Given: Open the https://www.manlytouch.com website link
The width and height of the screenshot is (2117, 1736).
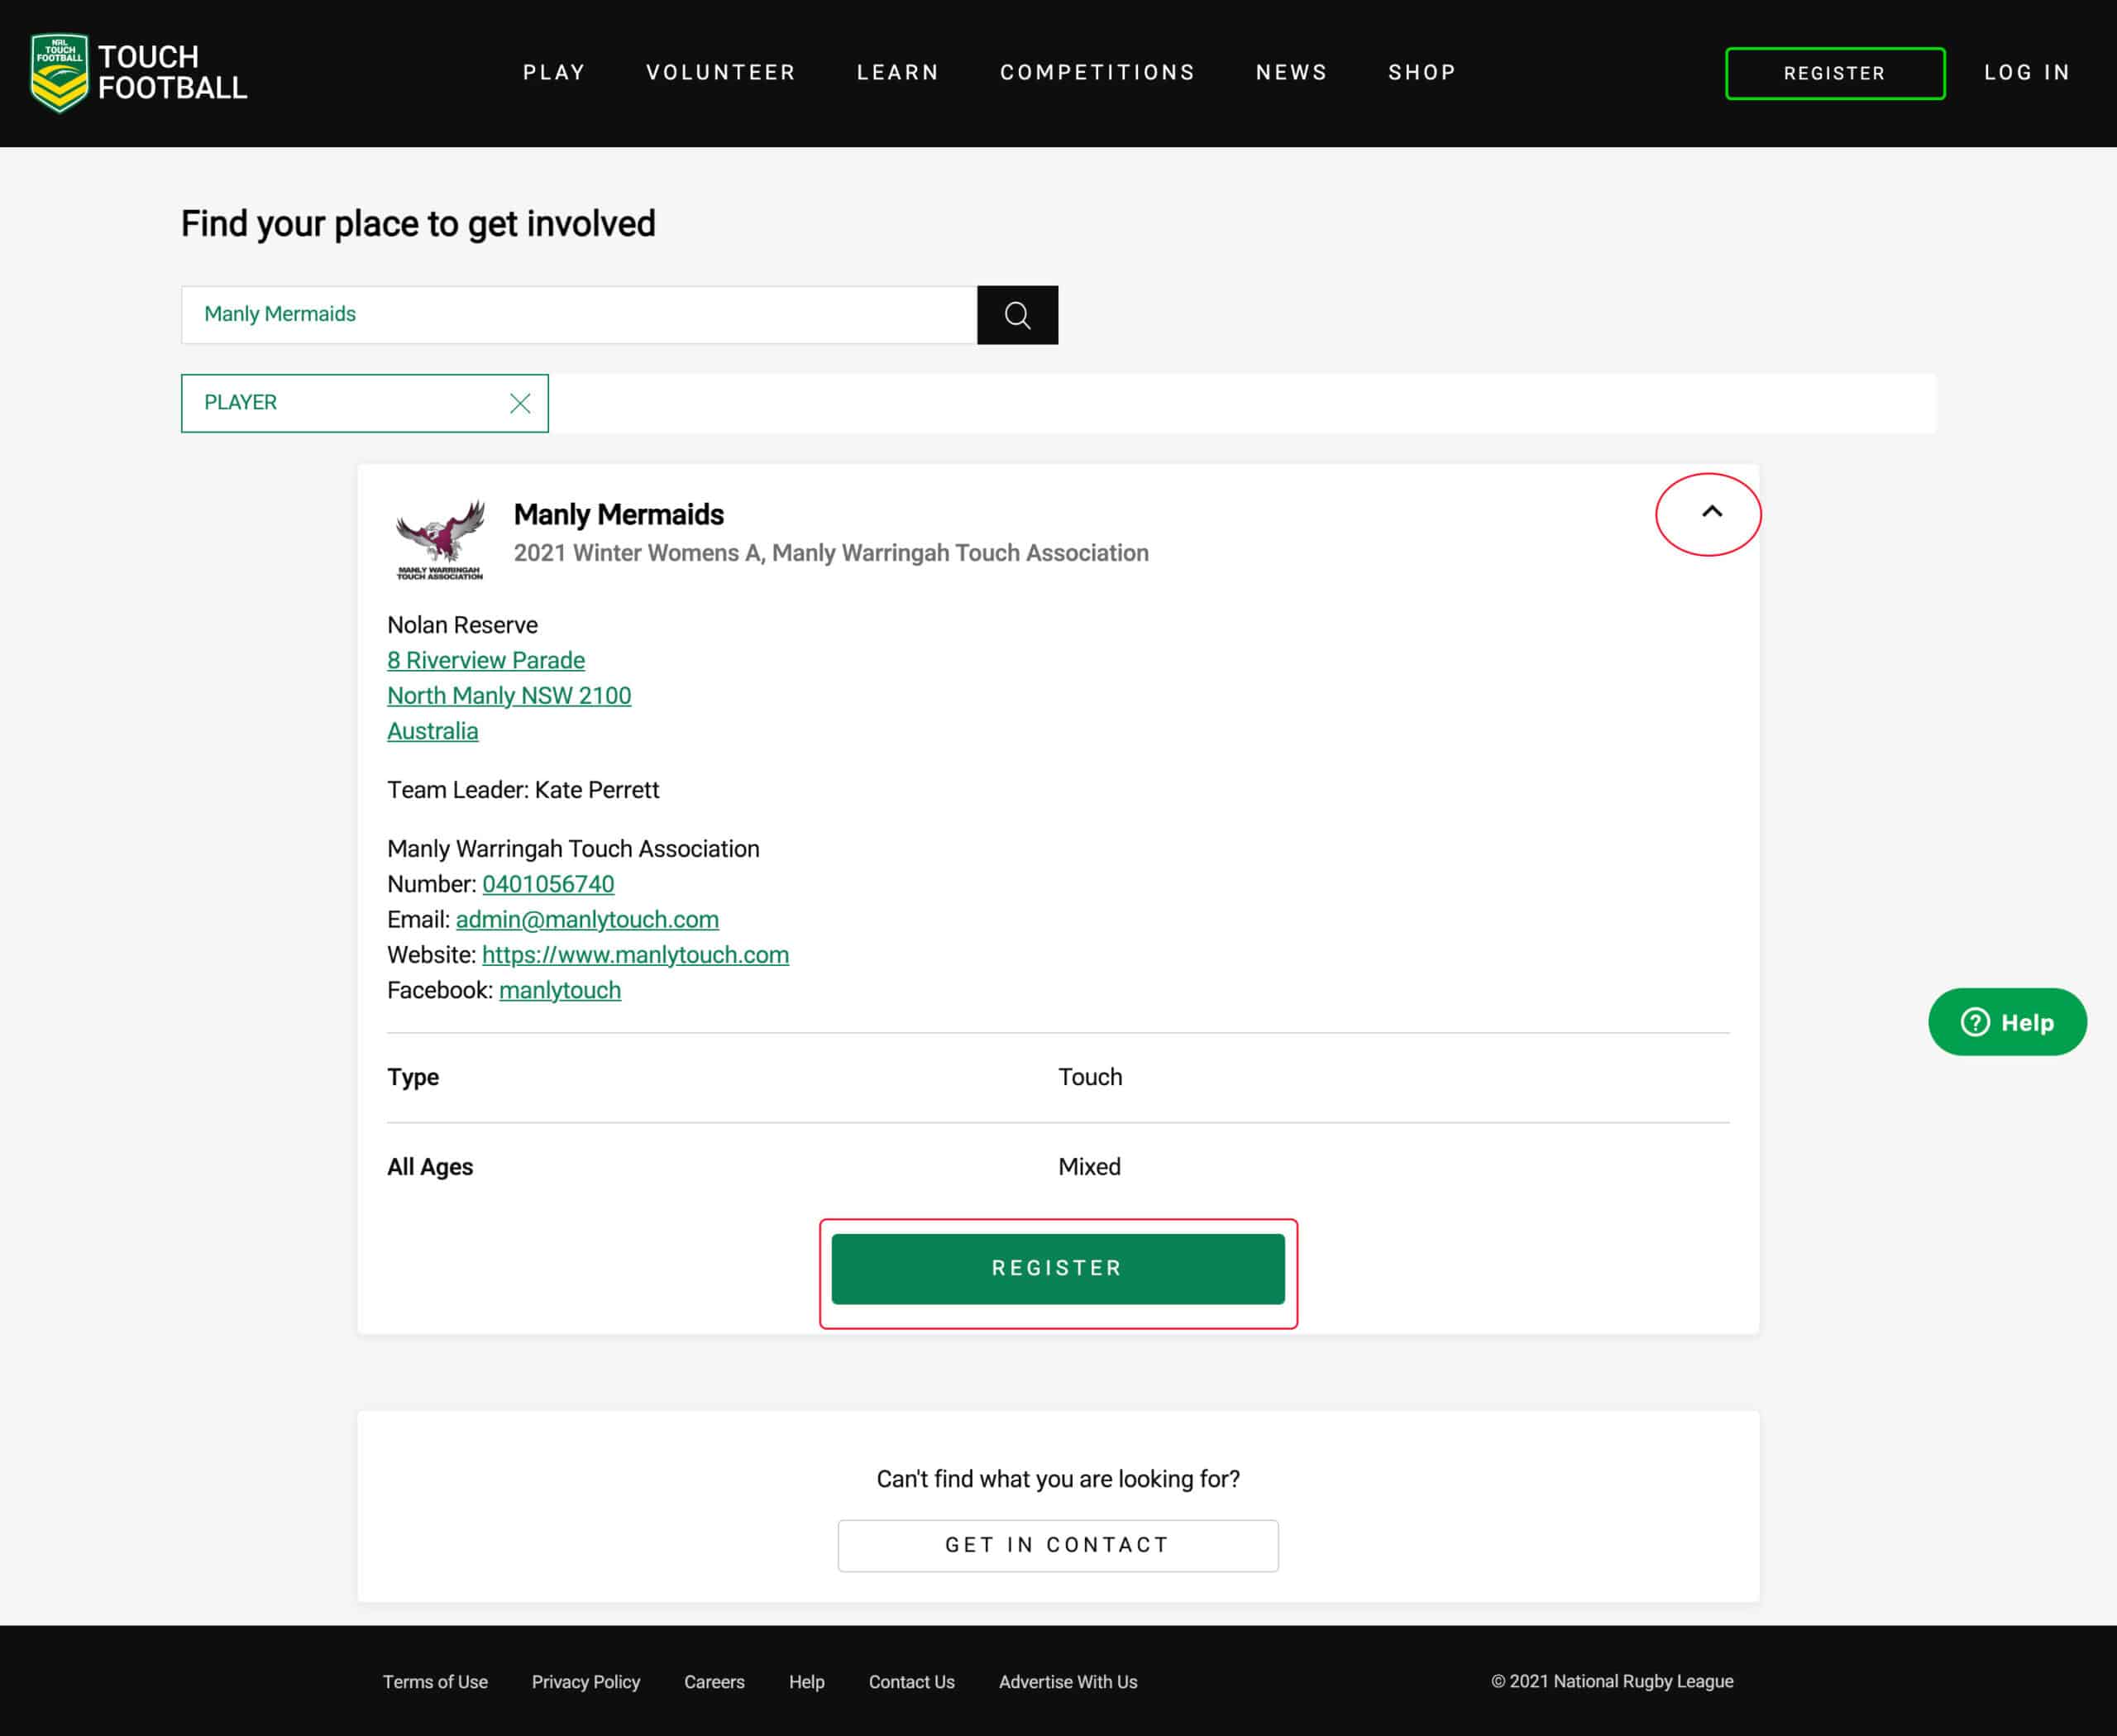Looking at the screenshot, I should tap(635, 955).
